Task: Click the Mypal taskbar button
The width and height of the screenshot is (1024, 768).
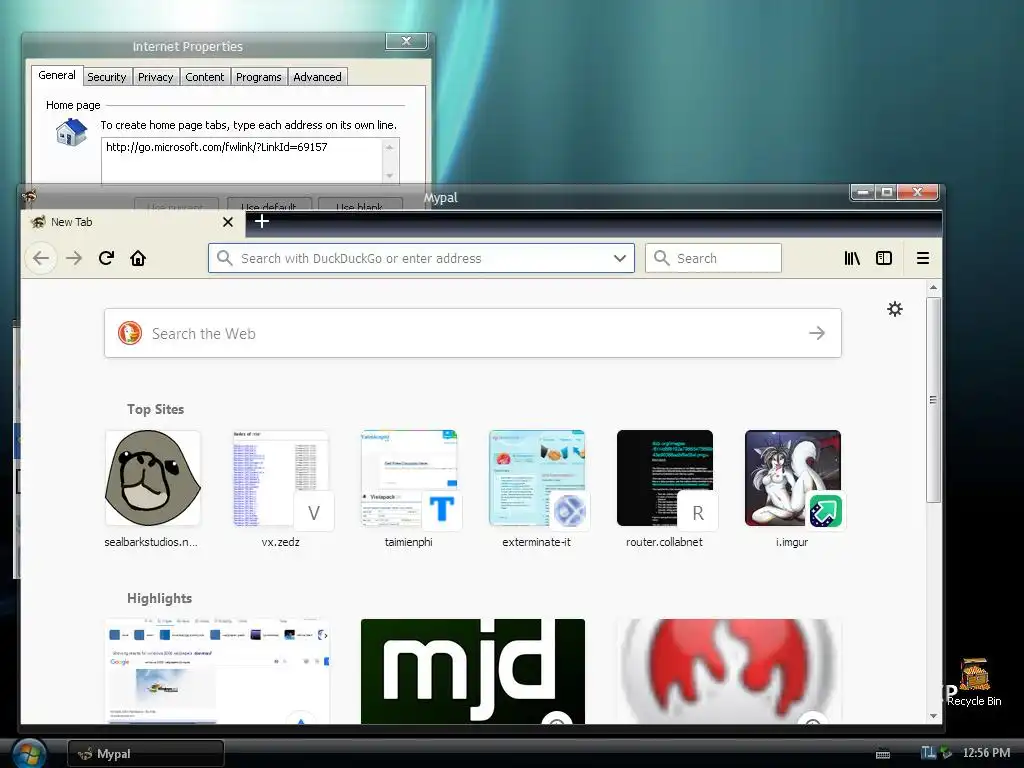Action: click(146, 754)
